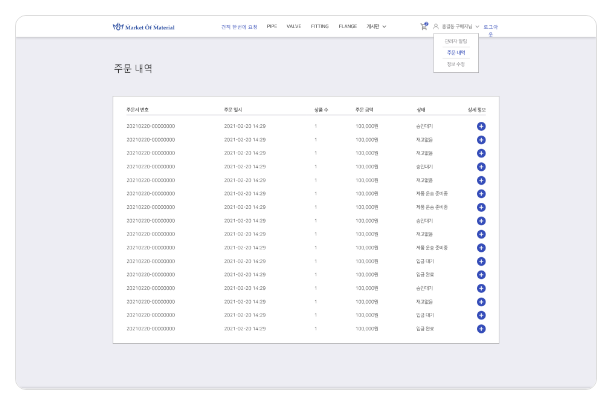
Task: Open details via last row's plus button
Action: (481, 328)
